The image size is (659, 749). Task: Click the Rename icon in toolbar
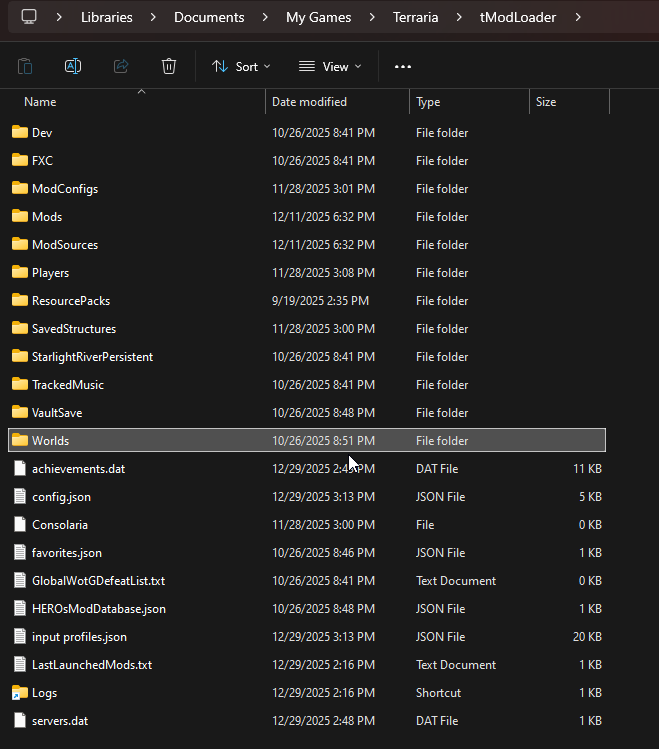click(73, 66)
